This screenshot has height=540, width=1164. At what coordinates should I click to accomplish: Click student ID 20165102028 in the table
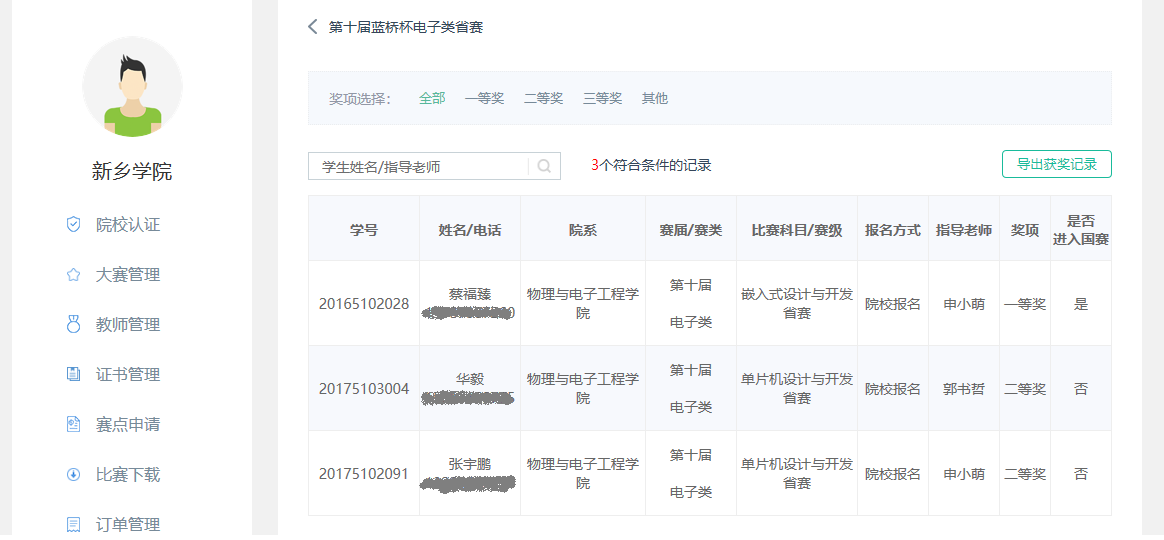coord(364,304)
